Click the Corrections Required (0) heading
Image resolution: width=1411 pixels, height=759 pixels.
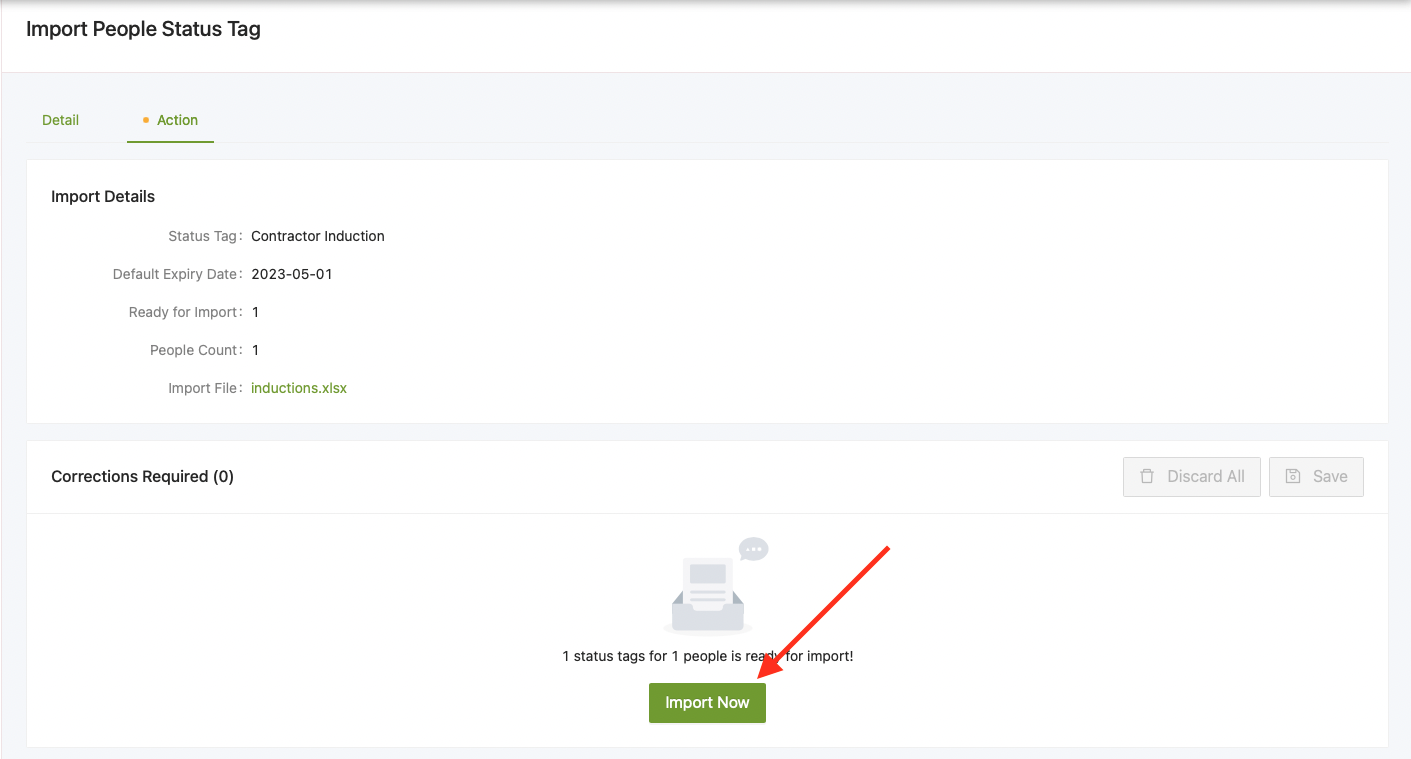[x=142, y=477]
